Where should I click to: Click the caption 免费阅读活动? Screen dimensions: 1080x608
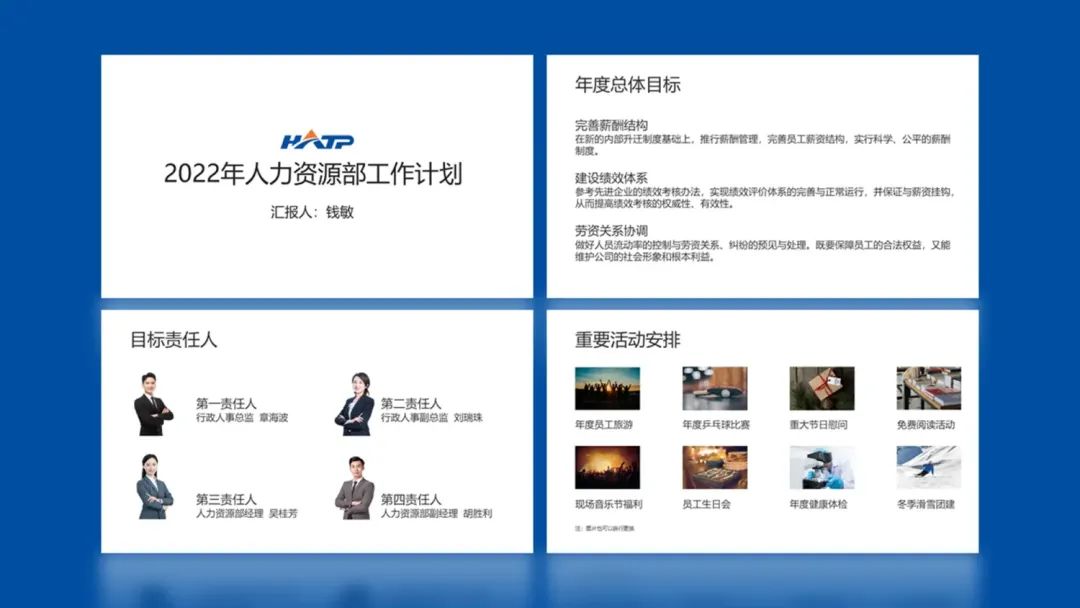(x=926, y=425)
